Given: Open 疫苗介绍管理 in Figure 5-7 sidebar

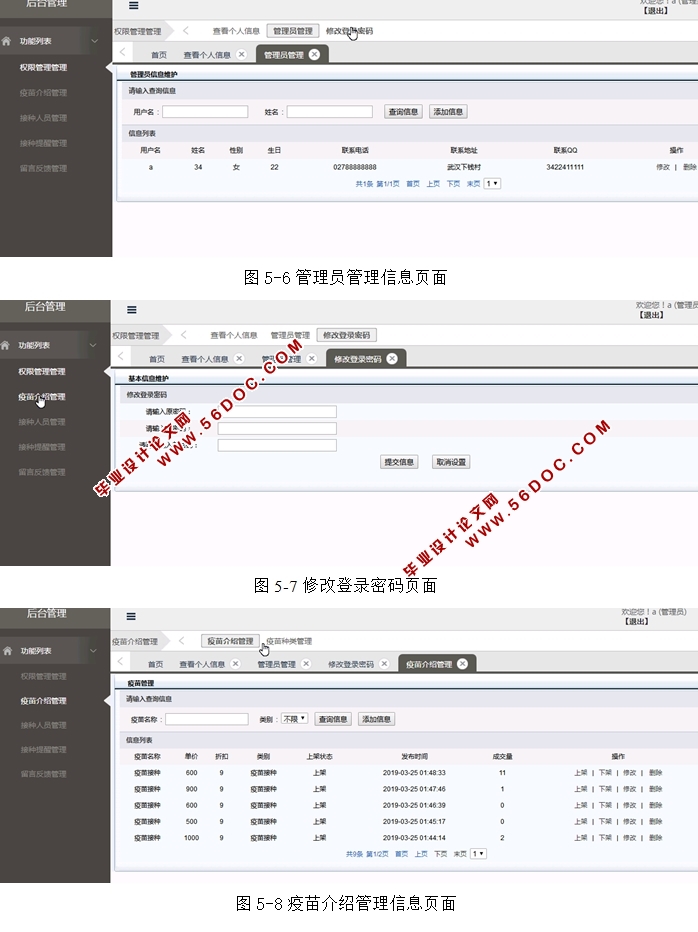Looking at the screenshot, I should pos(42,396).
